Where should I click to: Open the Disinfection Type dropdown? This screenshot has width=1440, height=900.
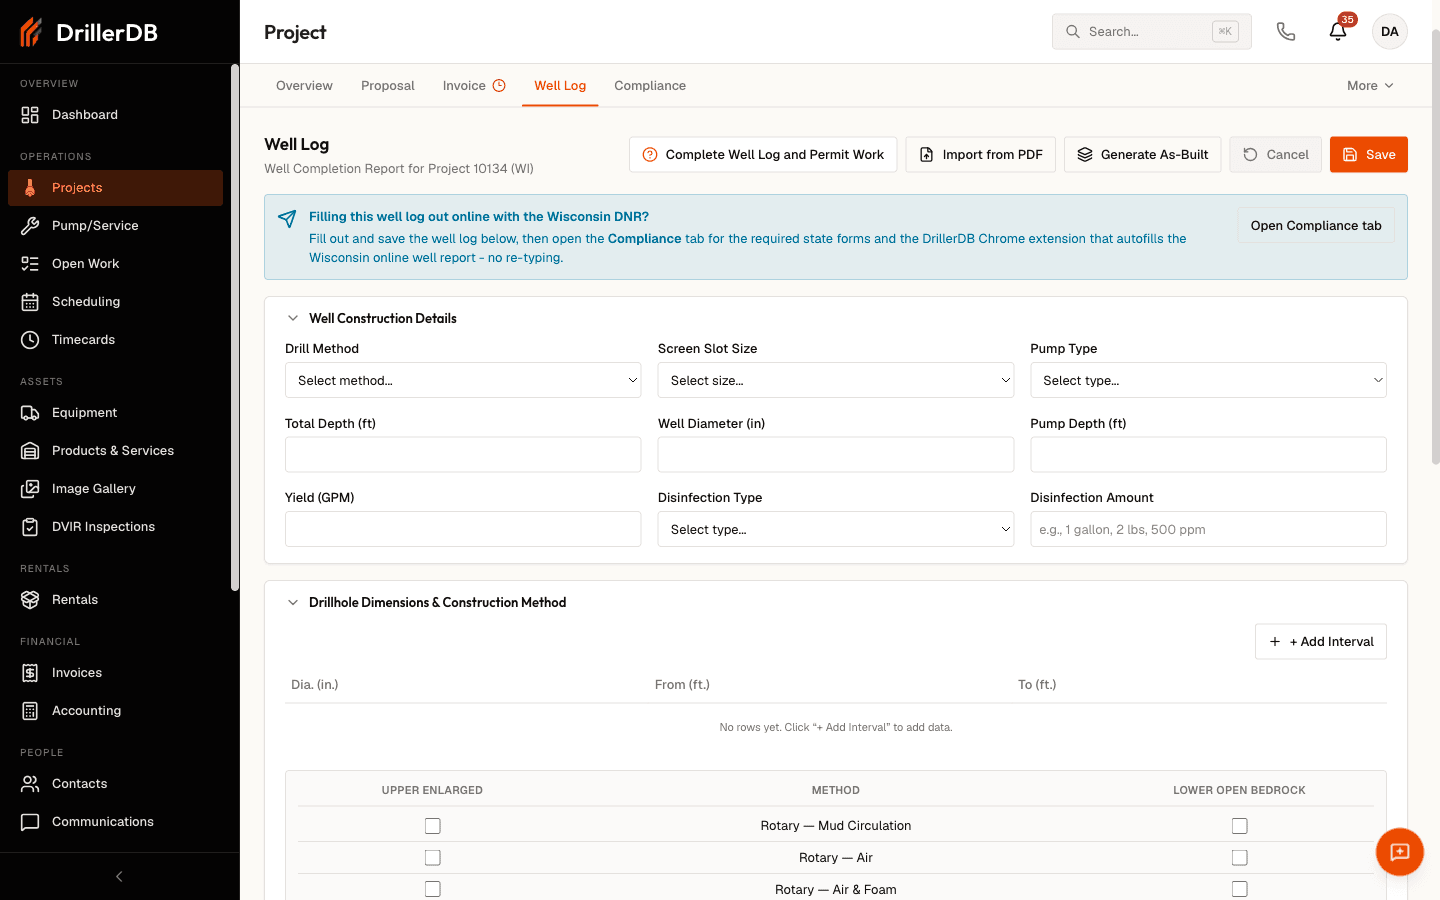tap(836, 529)
